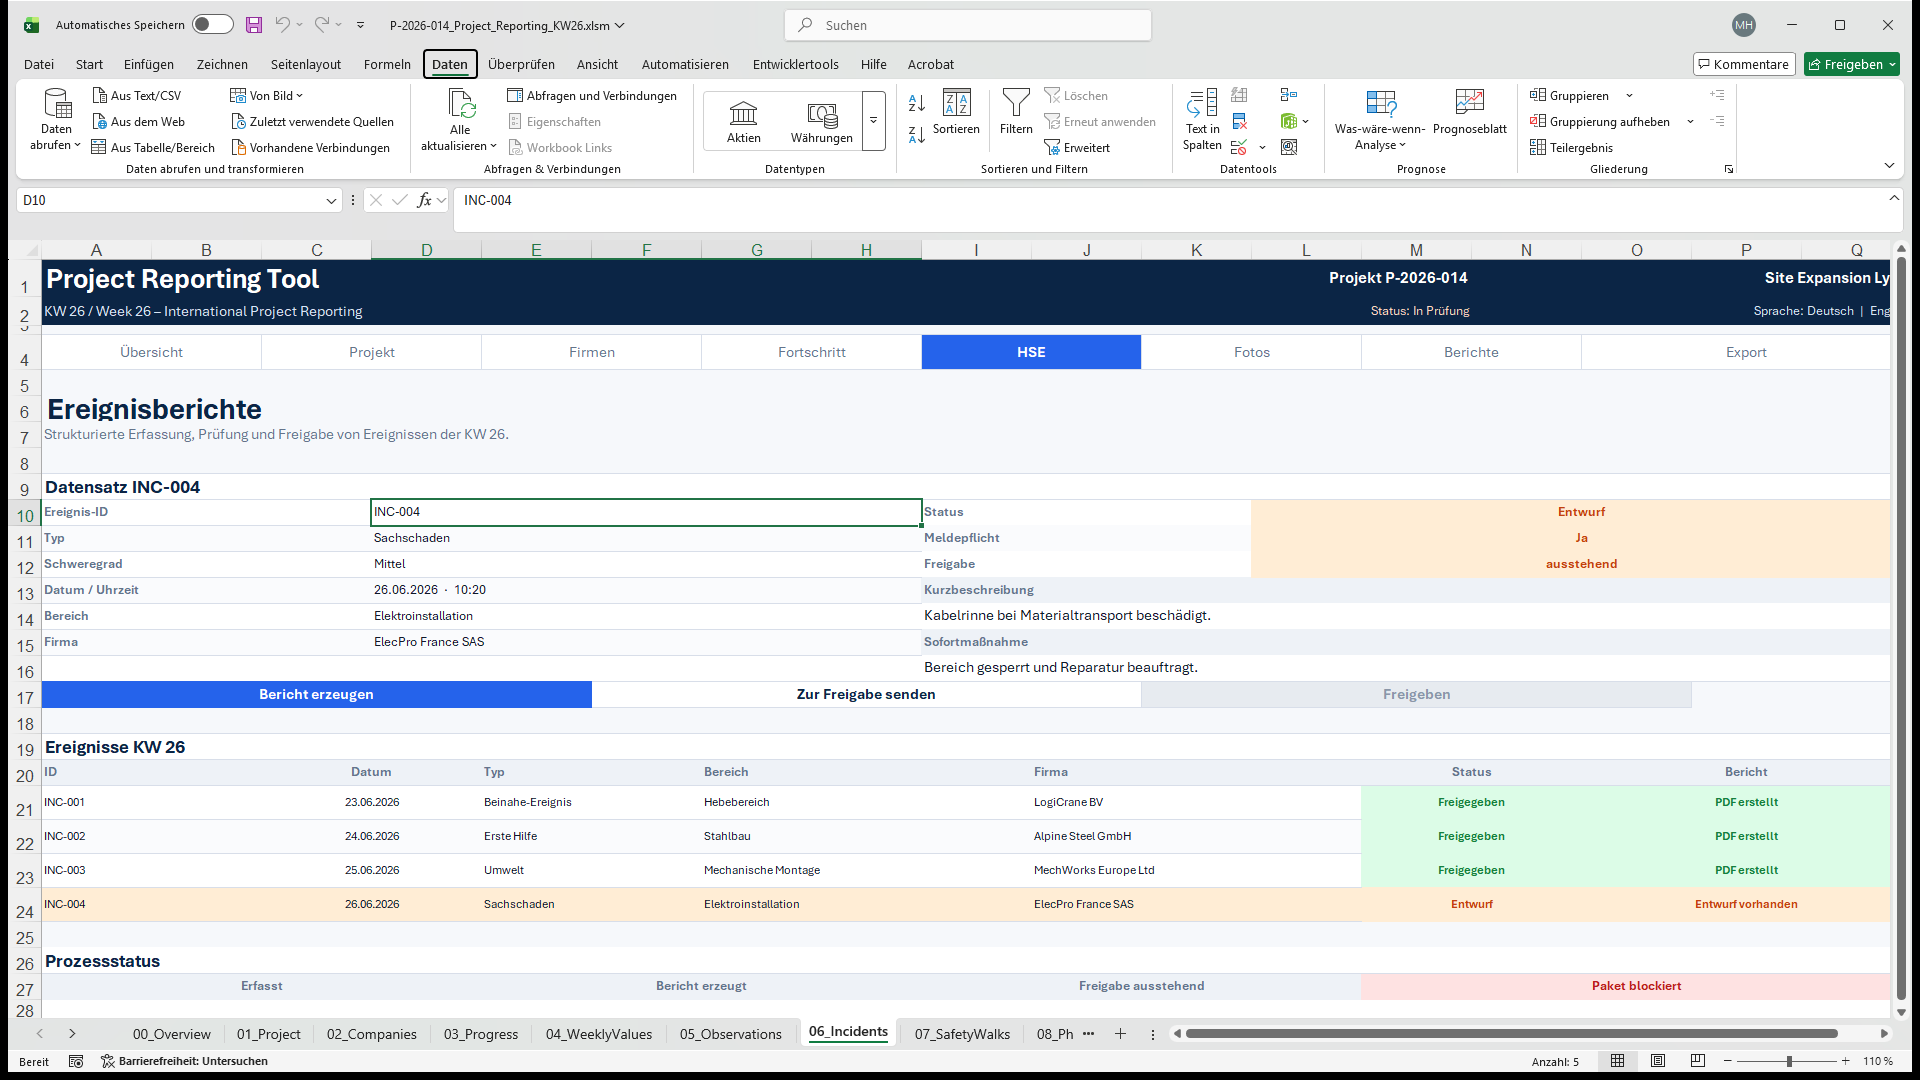Open the Sortieren dialog
The height and width of the screenshot is (1080, 1920).
coord(956,111)
